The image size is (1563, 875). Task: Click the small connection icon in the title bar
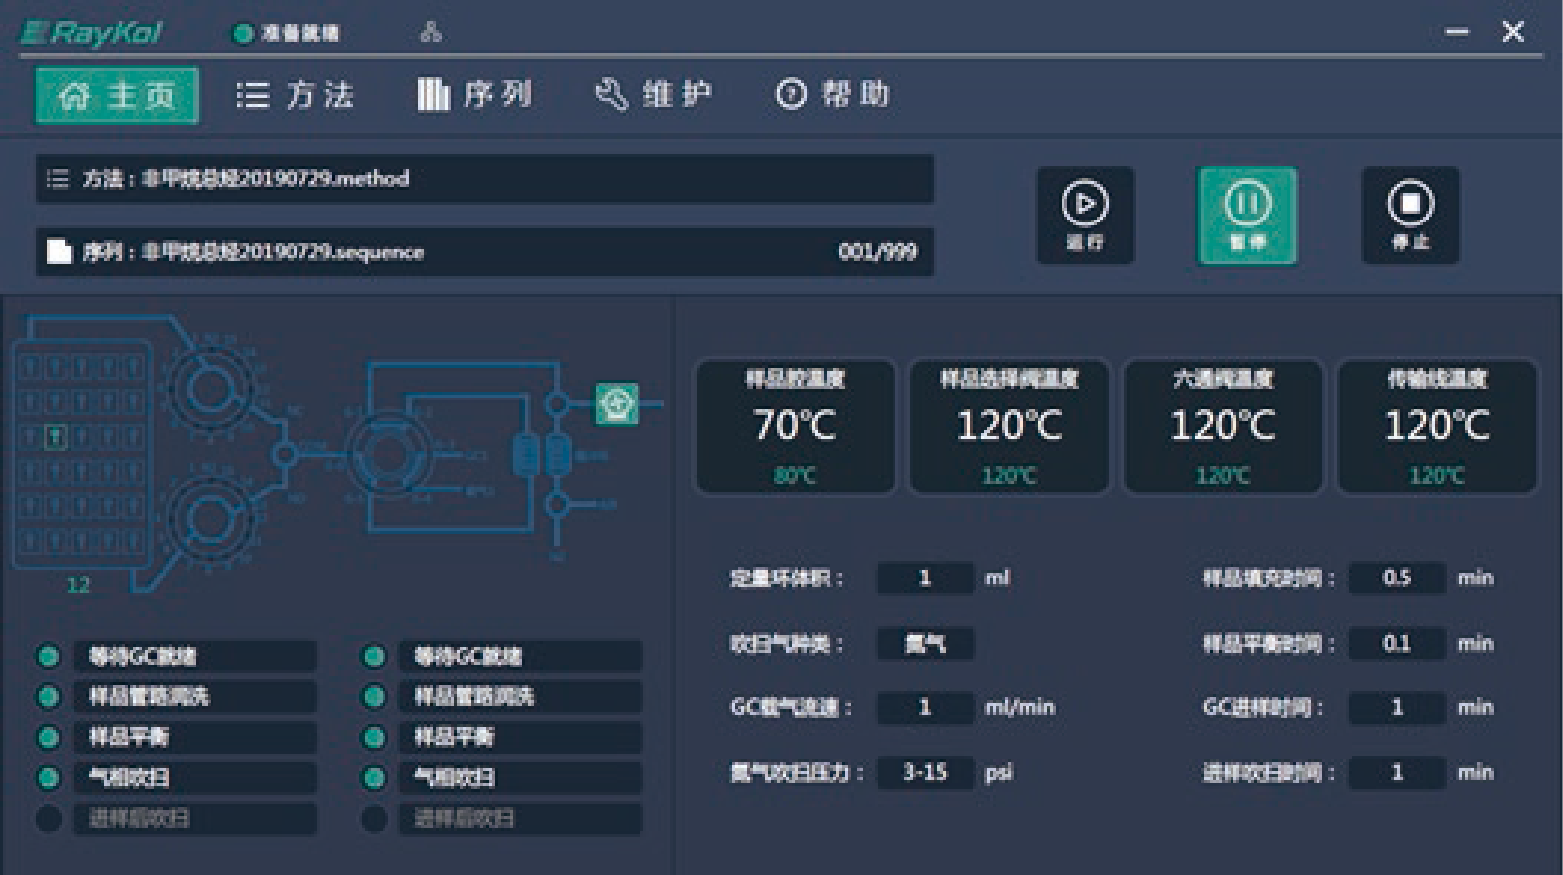(432, 31)
